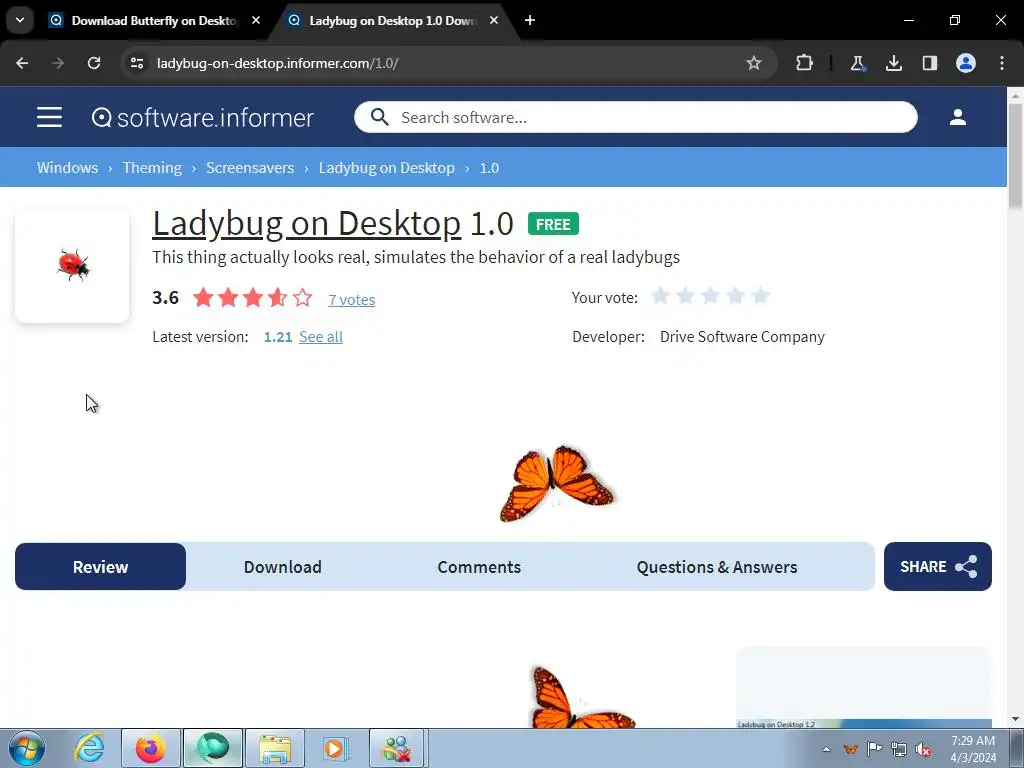Reload the current page
The height and width of the screenshot is (768, 1024).
coord(94,63)
